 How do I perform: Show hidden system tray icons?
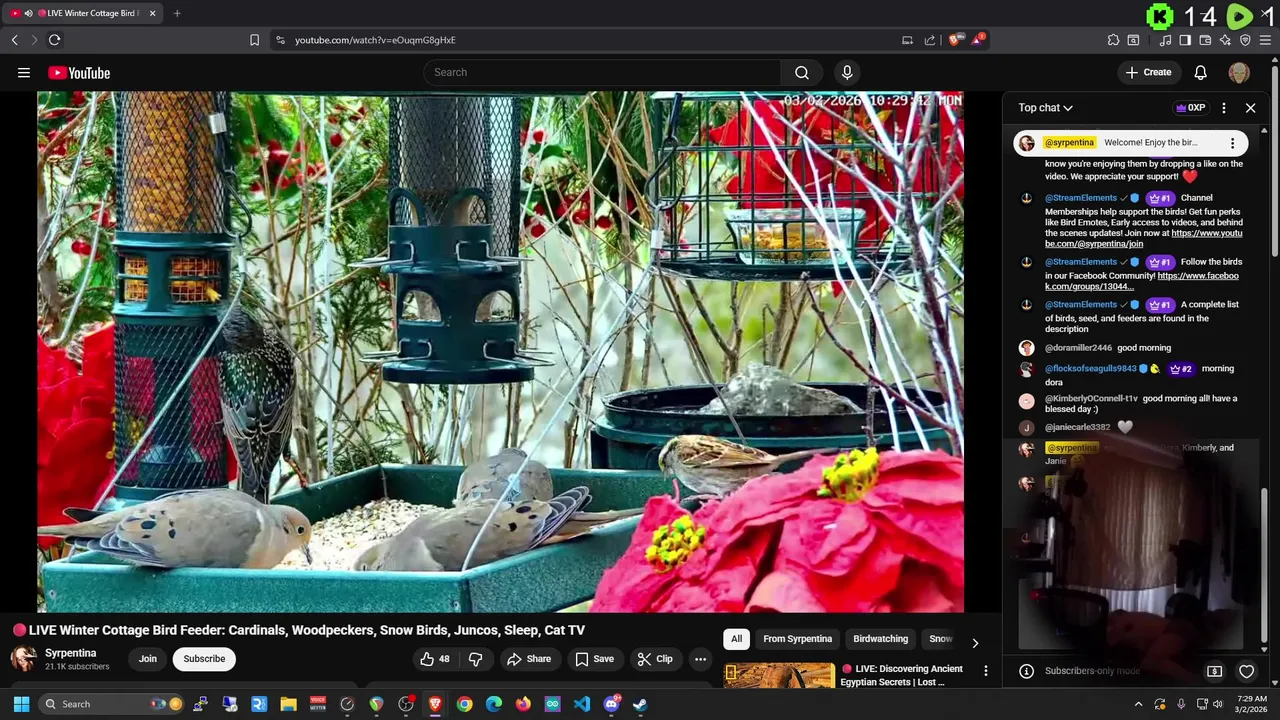pyautogui.click(x=1138, y=704)
